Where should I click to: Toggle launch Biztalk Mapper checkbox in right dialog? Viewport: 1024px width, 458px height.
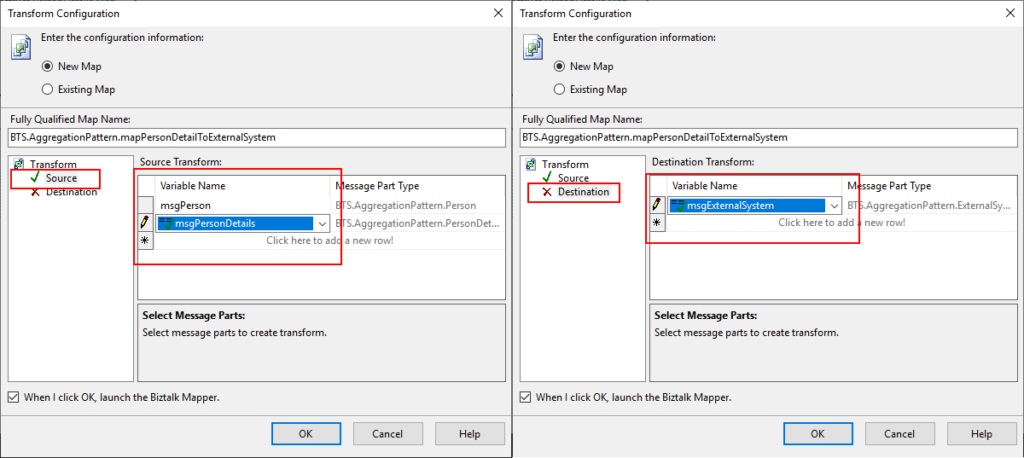525,397
